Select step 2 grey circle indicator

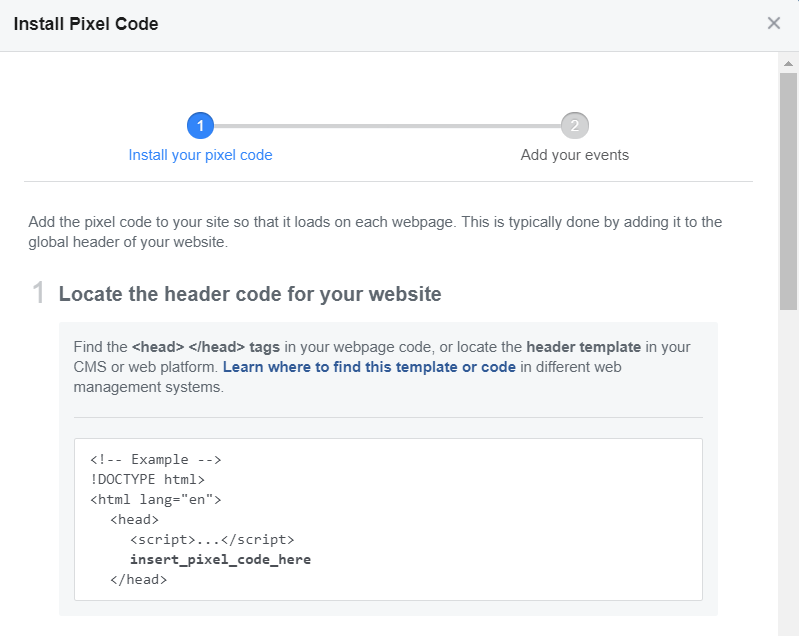[x=575, y=126]
